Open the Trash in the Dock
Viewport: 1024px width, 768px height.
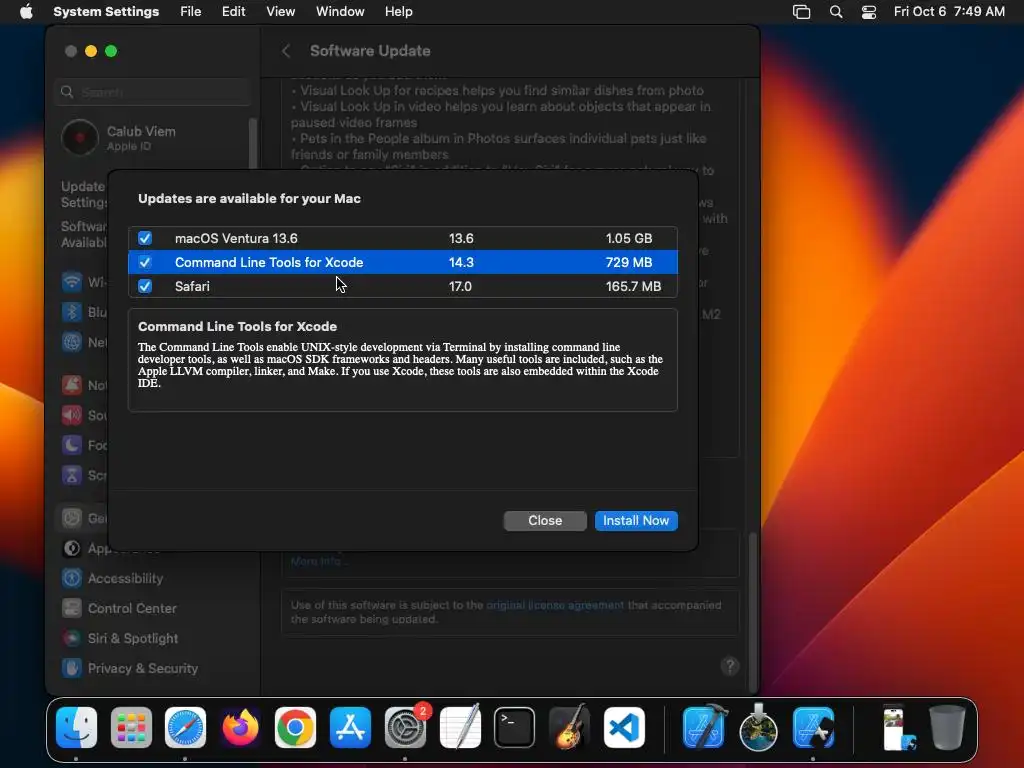tap(948, 728)
